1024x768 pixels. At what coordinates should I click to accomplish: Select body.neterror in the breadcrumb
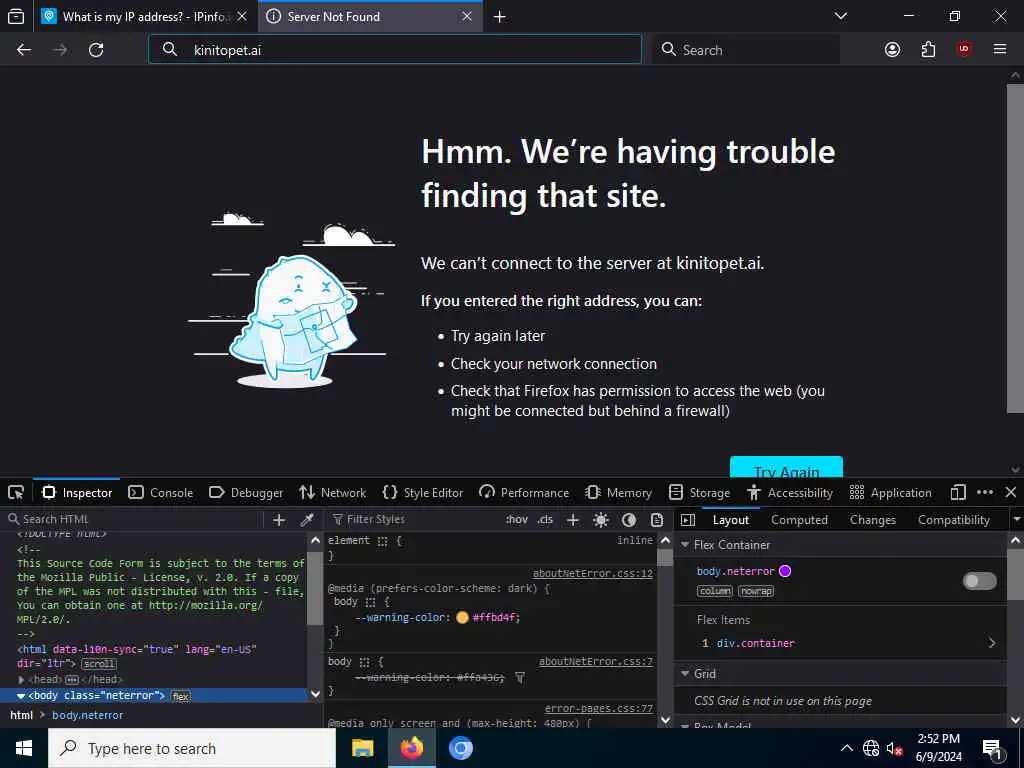pos(88,715)
